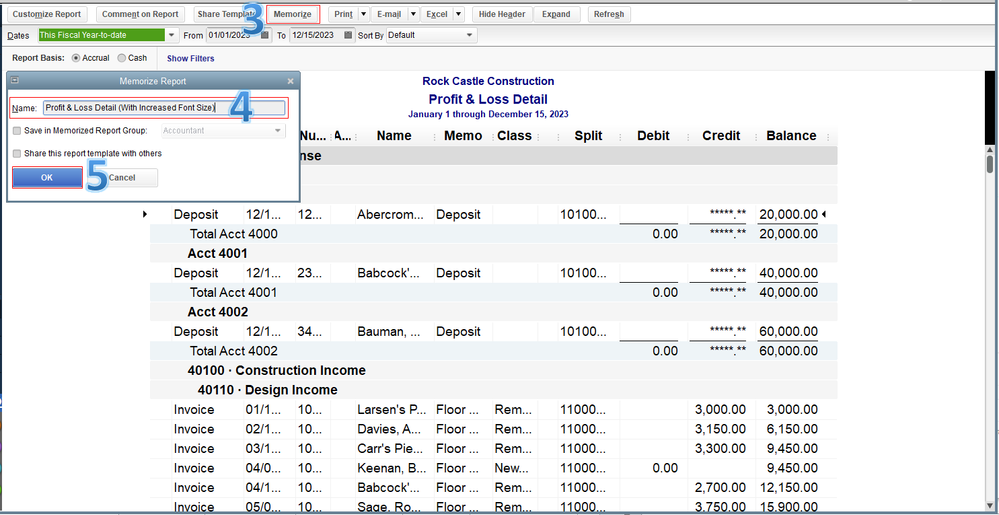Open the Sort By dropdown
This screenshot has width=999, height=515.
coord(470,35)
